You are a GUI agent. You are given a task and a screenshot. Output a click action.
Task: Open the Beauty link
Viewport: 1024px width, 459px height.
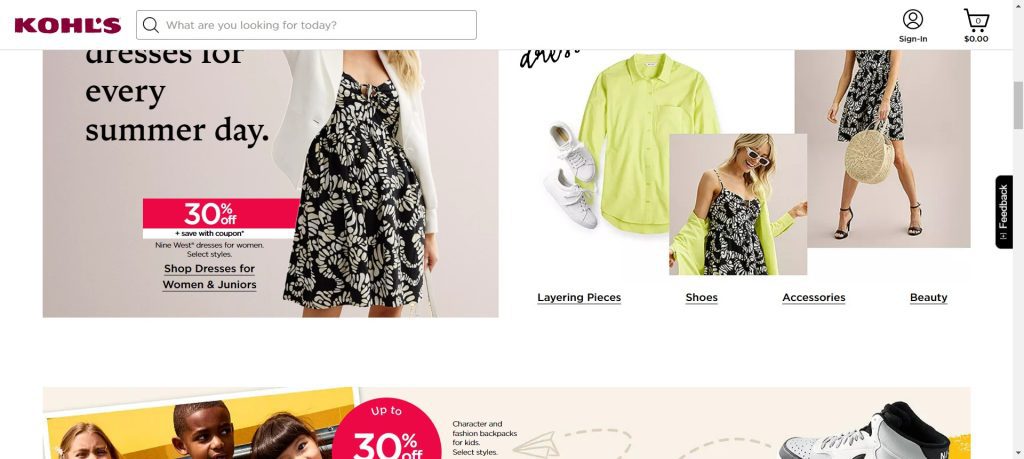click(928, 298)
